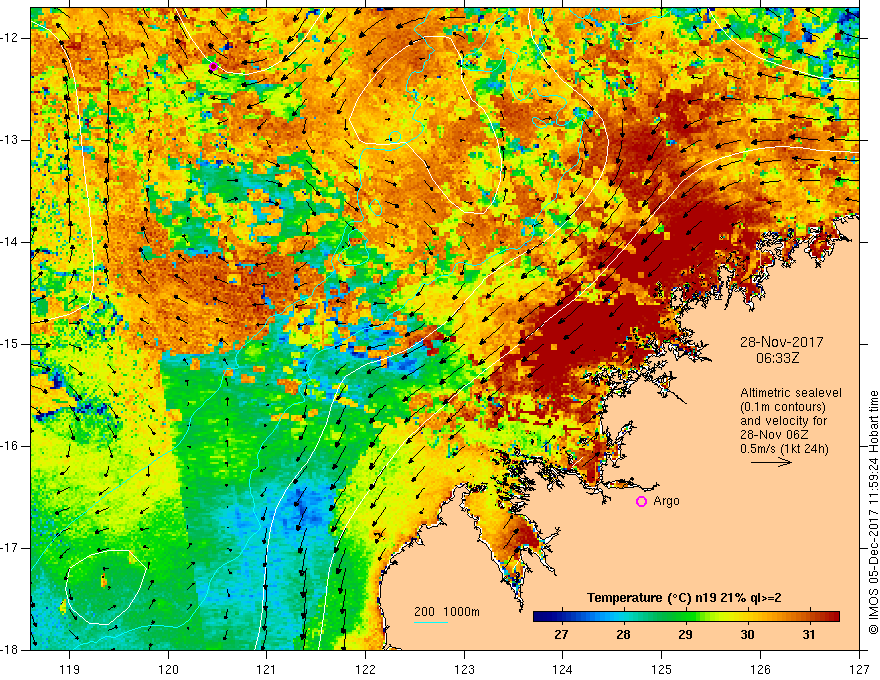Click the IMOS copyright timestamp text
Screen dimensions: 880x680
pos(873,512)
